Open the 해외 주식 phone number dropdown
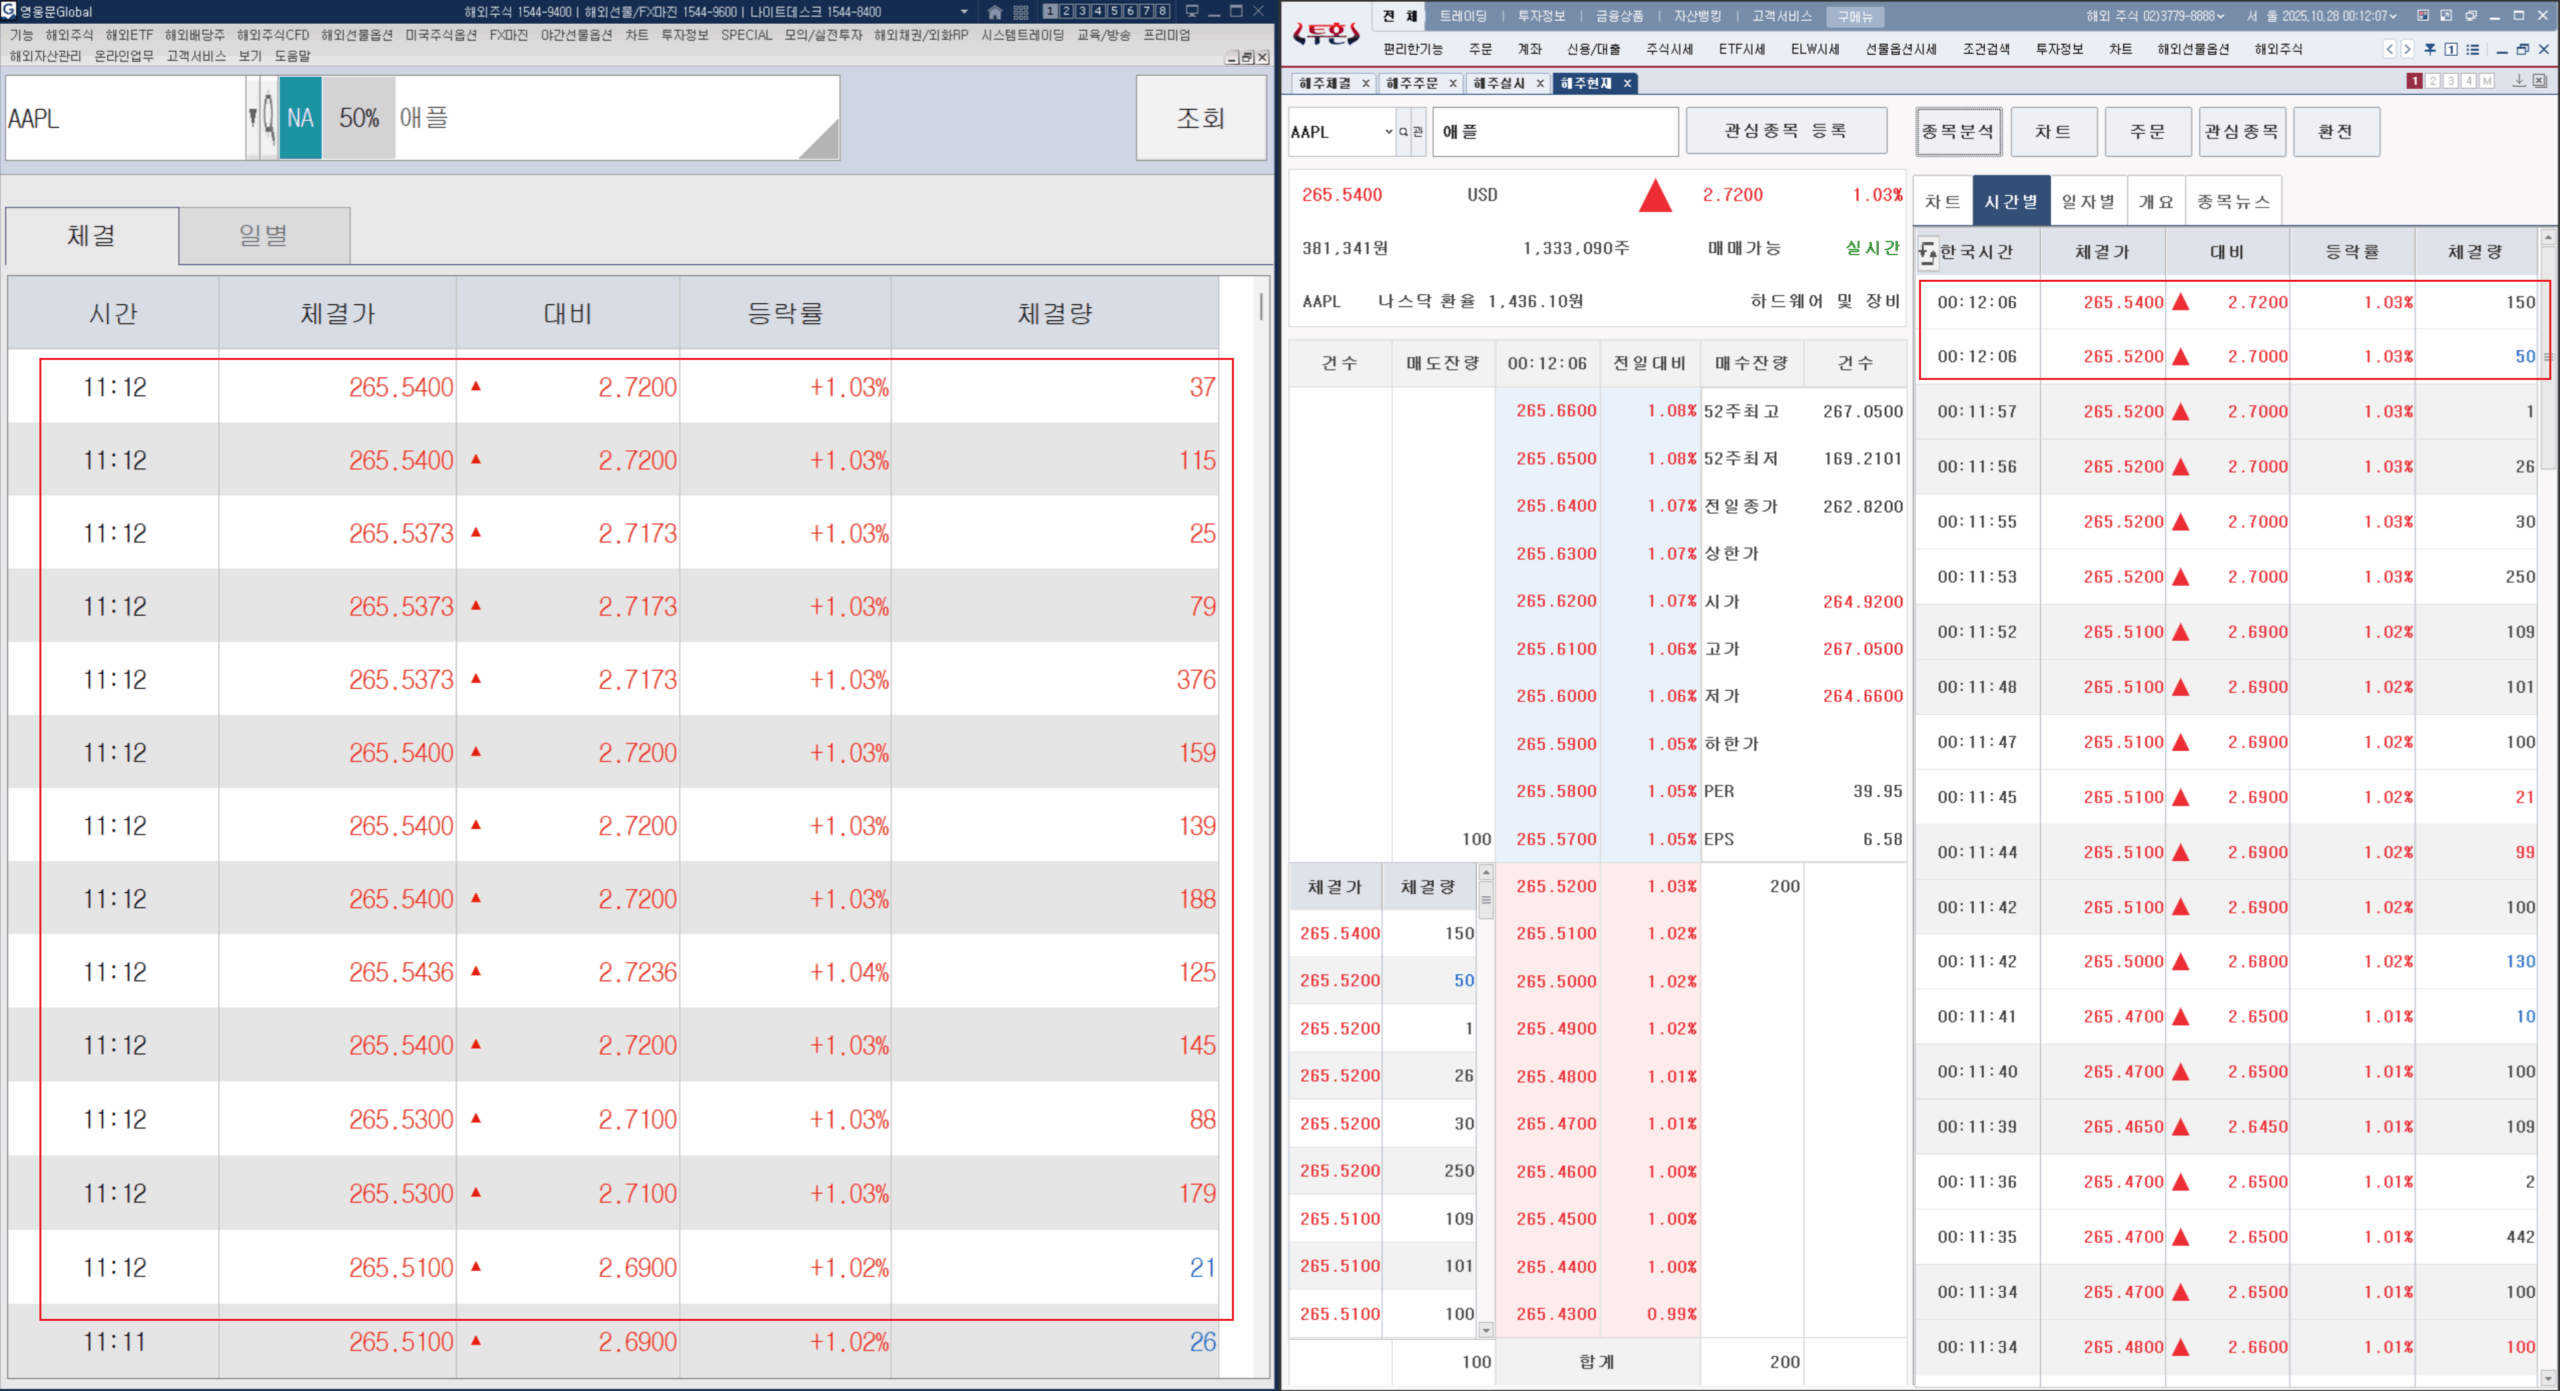The width and height of the screenshot is (2560, 1391). [x=2220, y=16]
